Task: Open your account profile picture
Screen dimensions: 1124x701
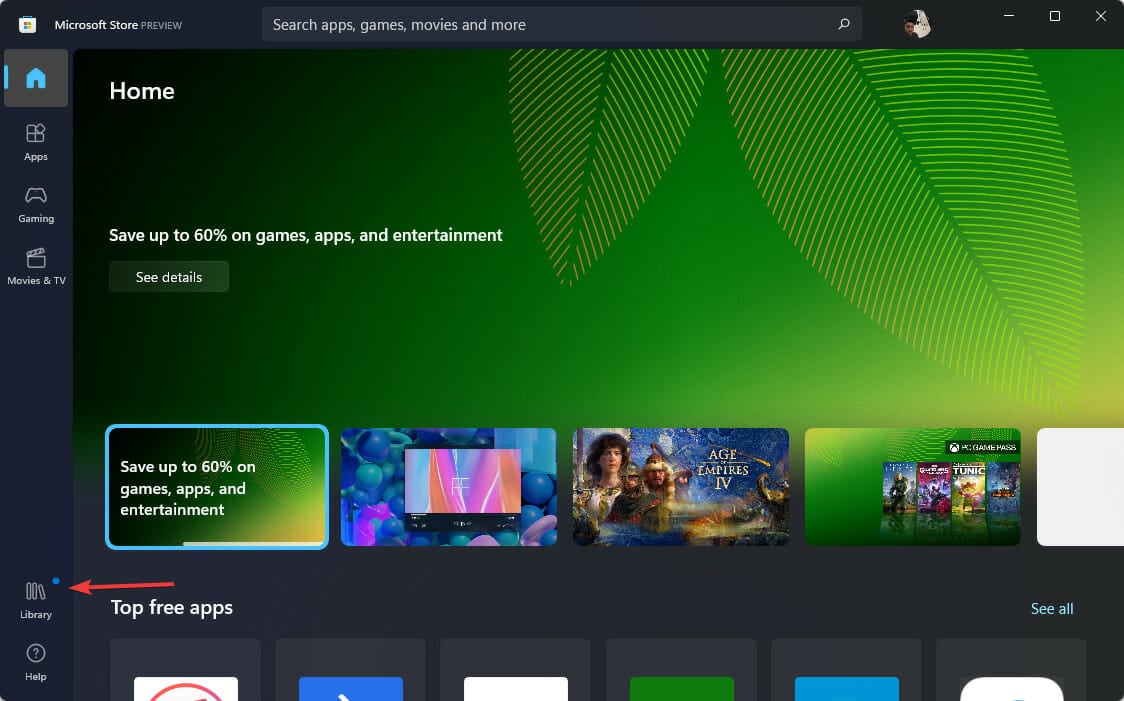Action: coord(918,24)
